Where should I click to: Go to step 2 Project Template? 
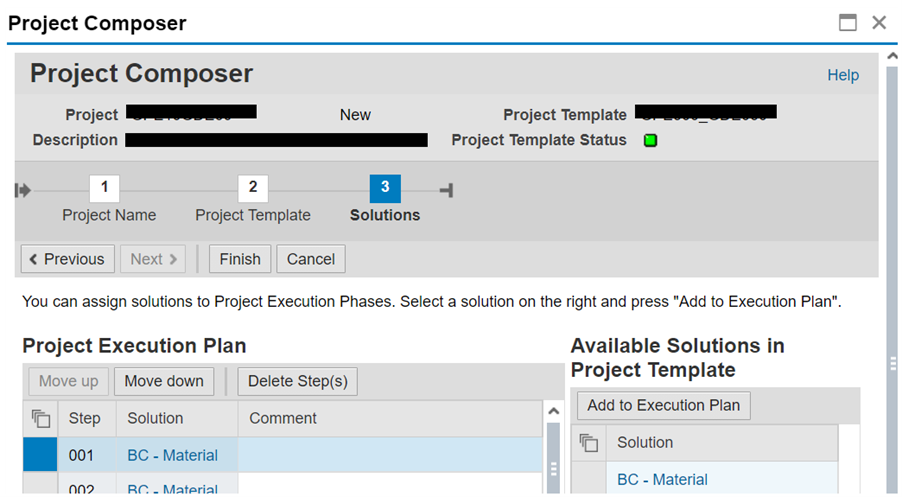point(252,188)
